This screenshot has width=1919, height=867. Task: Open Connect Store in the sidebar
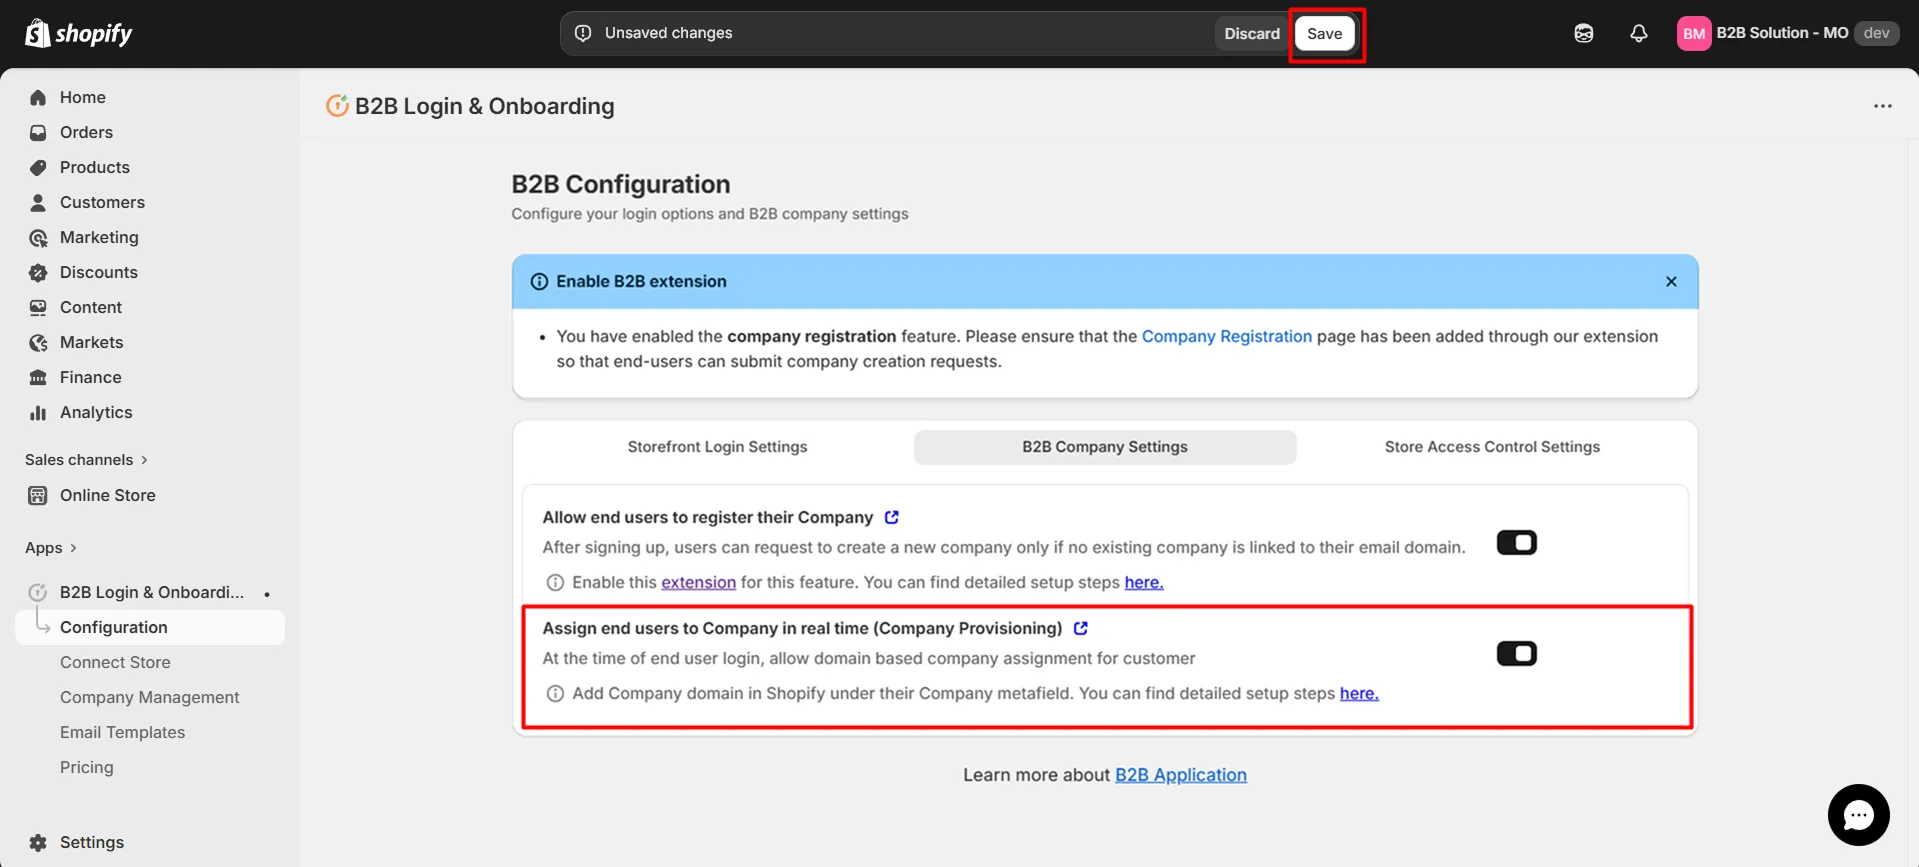pos(115,662)
